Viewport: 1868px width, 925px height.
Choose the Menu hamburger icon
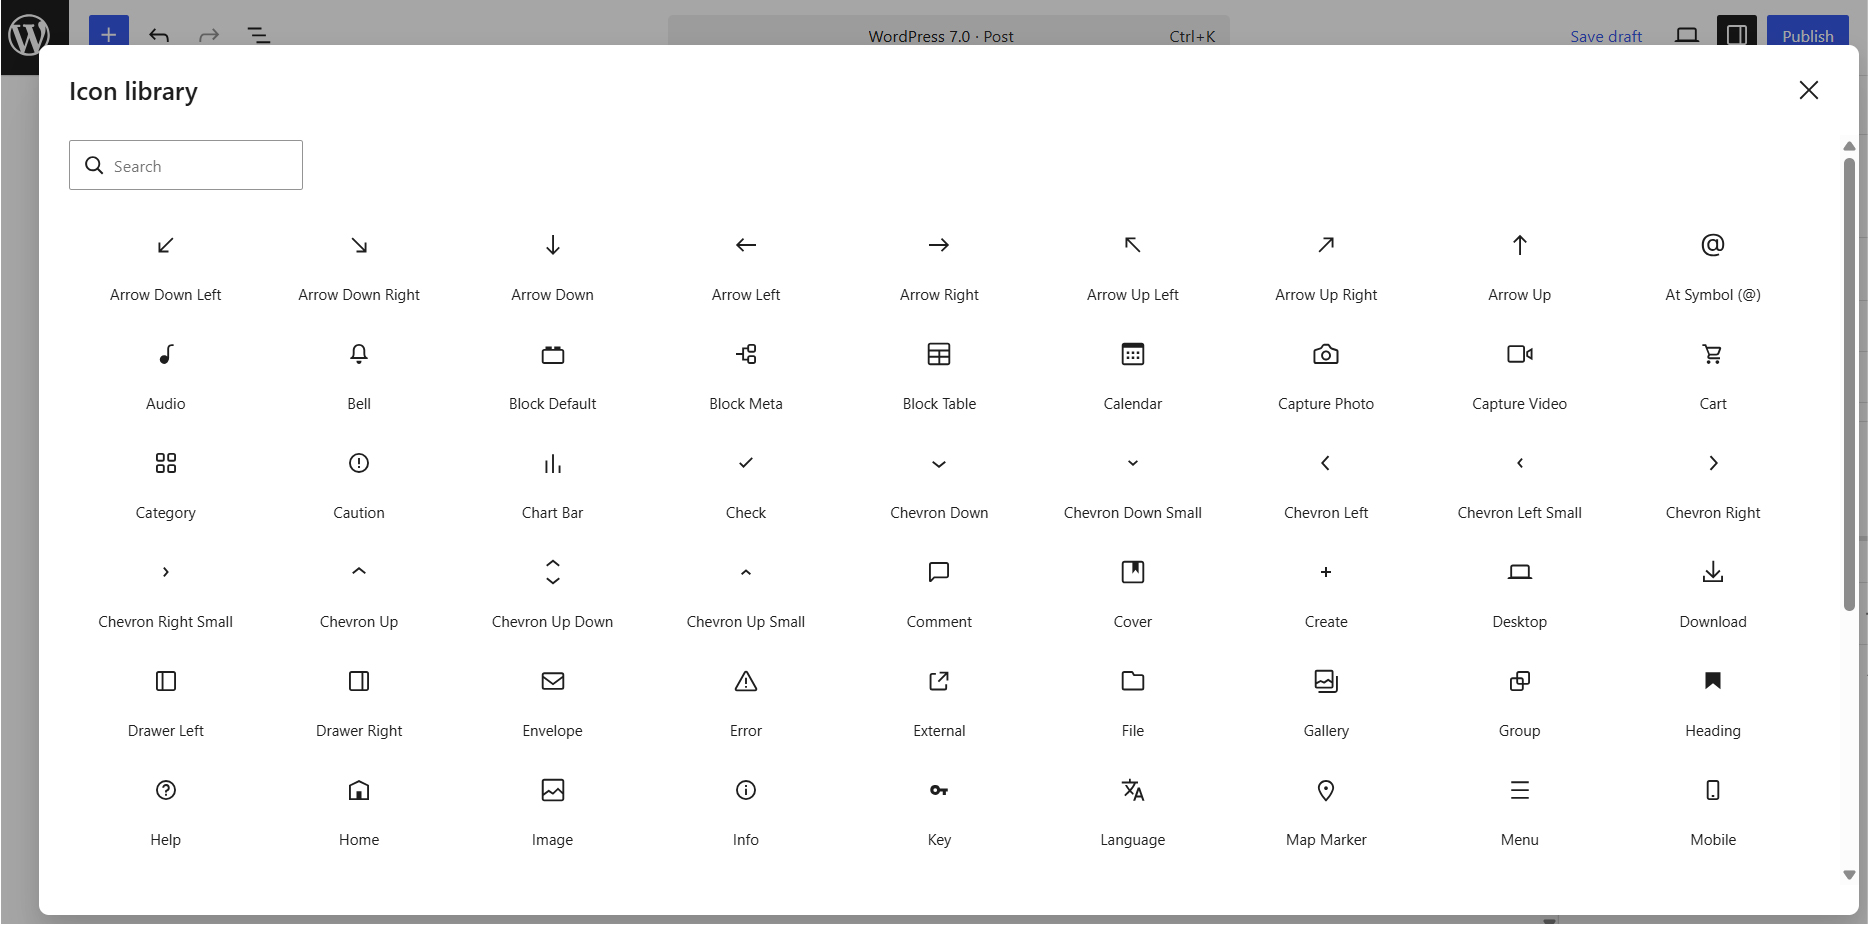tap(1520, 790)
